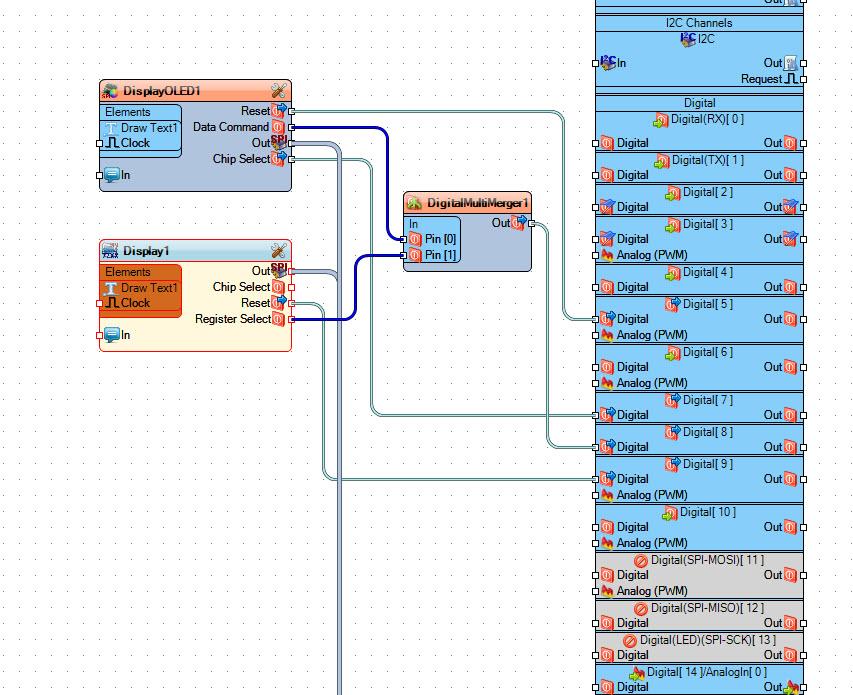
Task: Click the Pin [1] input of DigitalMultiMerger1
Action: pyautogui.click(x=414, y=255)
